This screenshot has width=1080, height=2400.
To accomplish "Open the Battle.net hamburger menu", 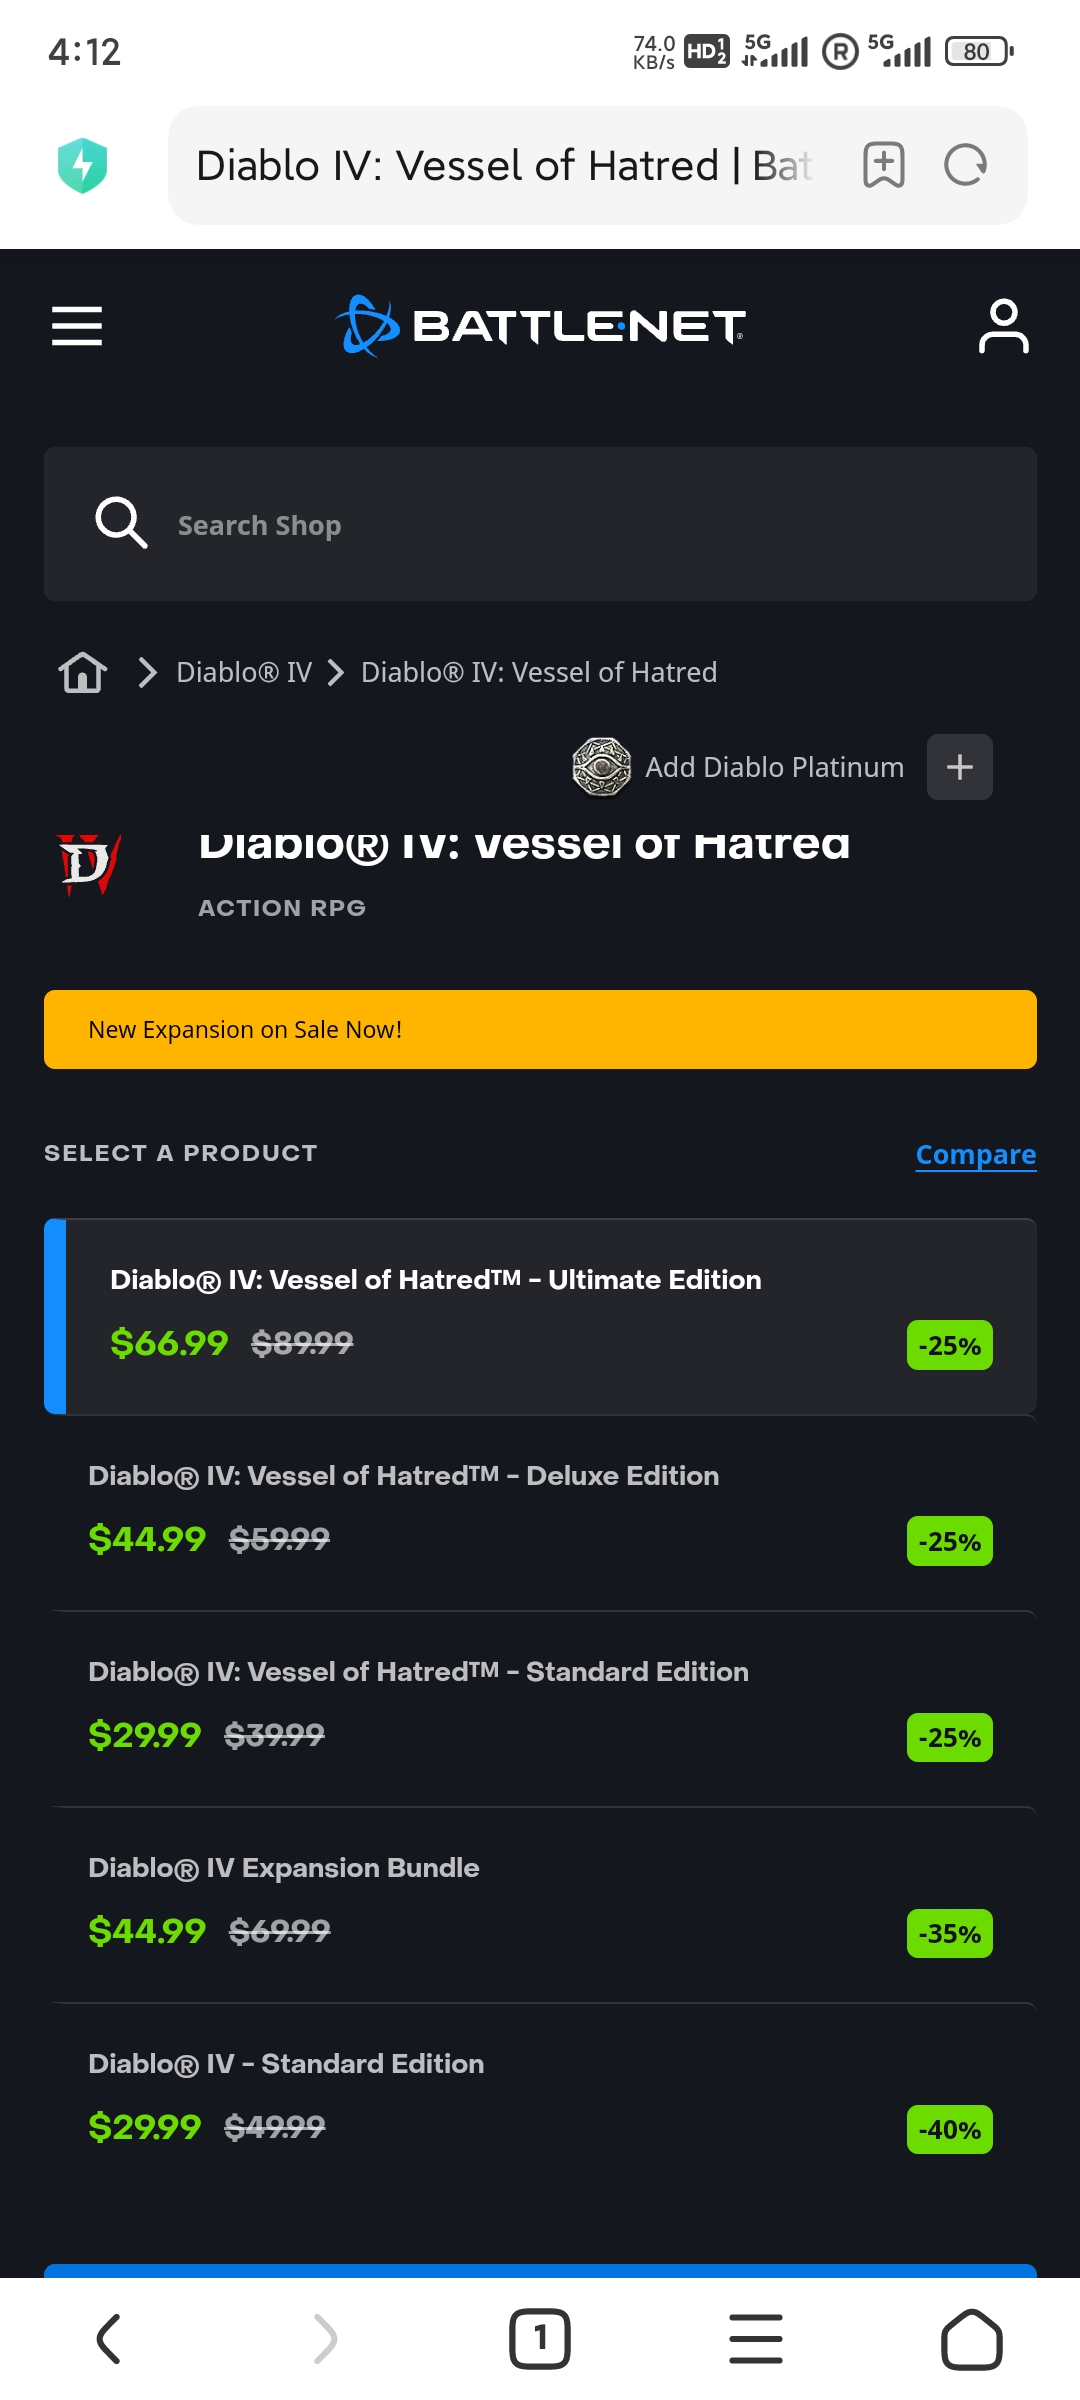I will (77, 326).
